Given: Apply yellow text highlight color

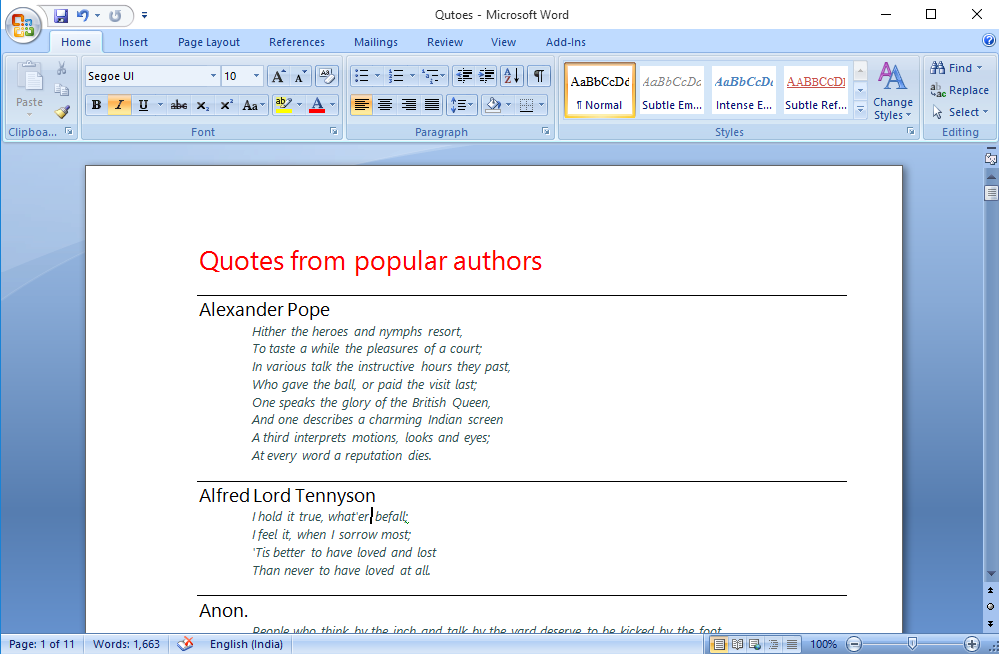Looking at the screenshot, I should pyautogui.click(x=284, y=105).
